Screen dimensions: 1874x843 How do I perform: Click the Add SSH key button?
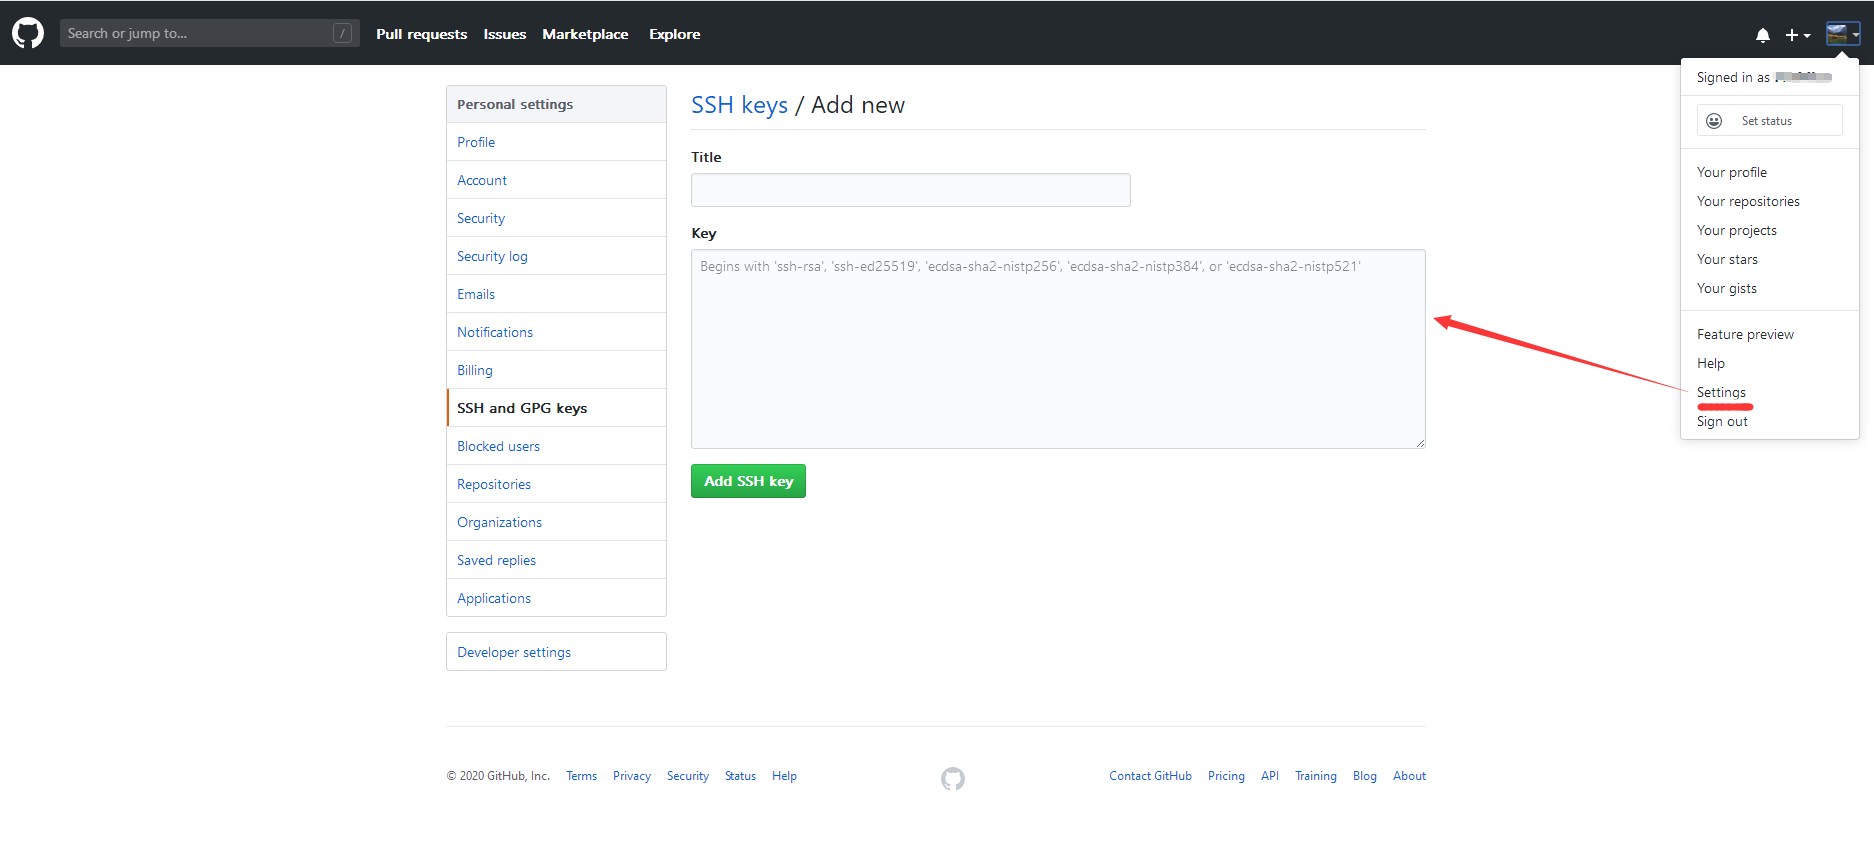748,481
